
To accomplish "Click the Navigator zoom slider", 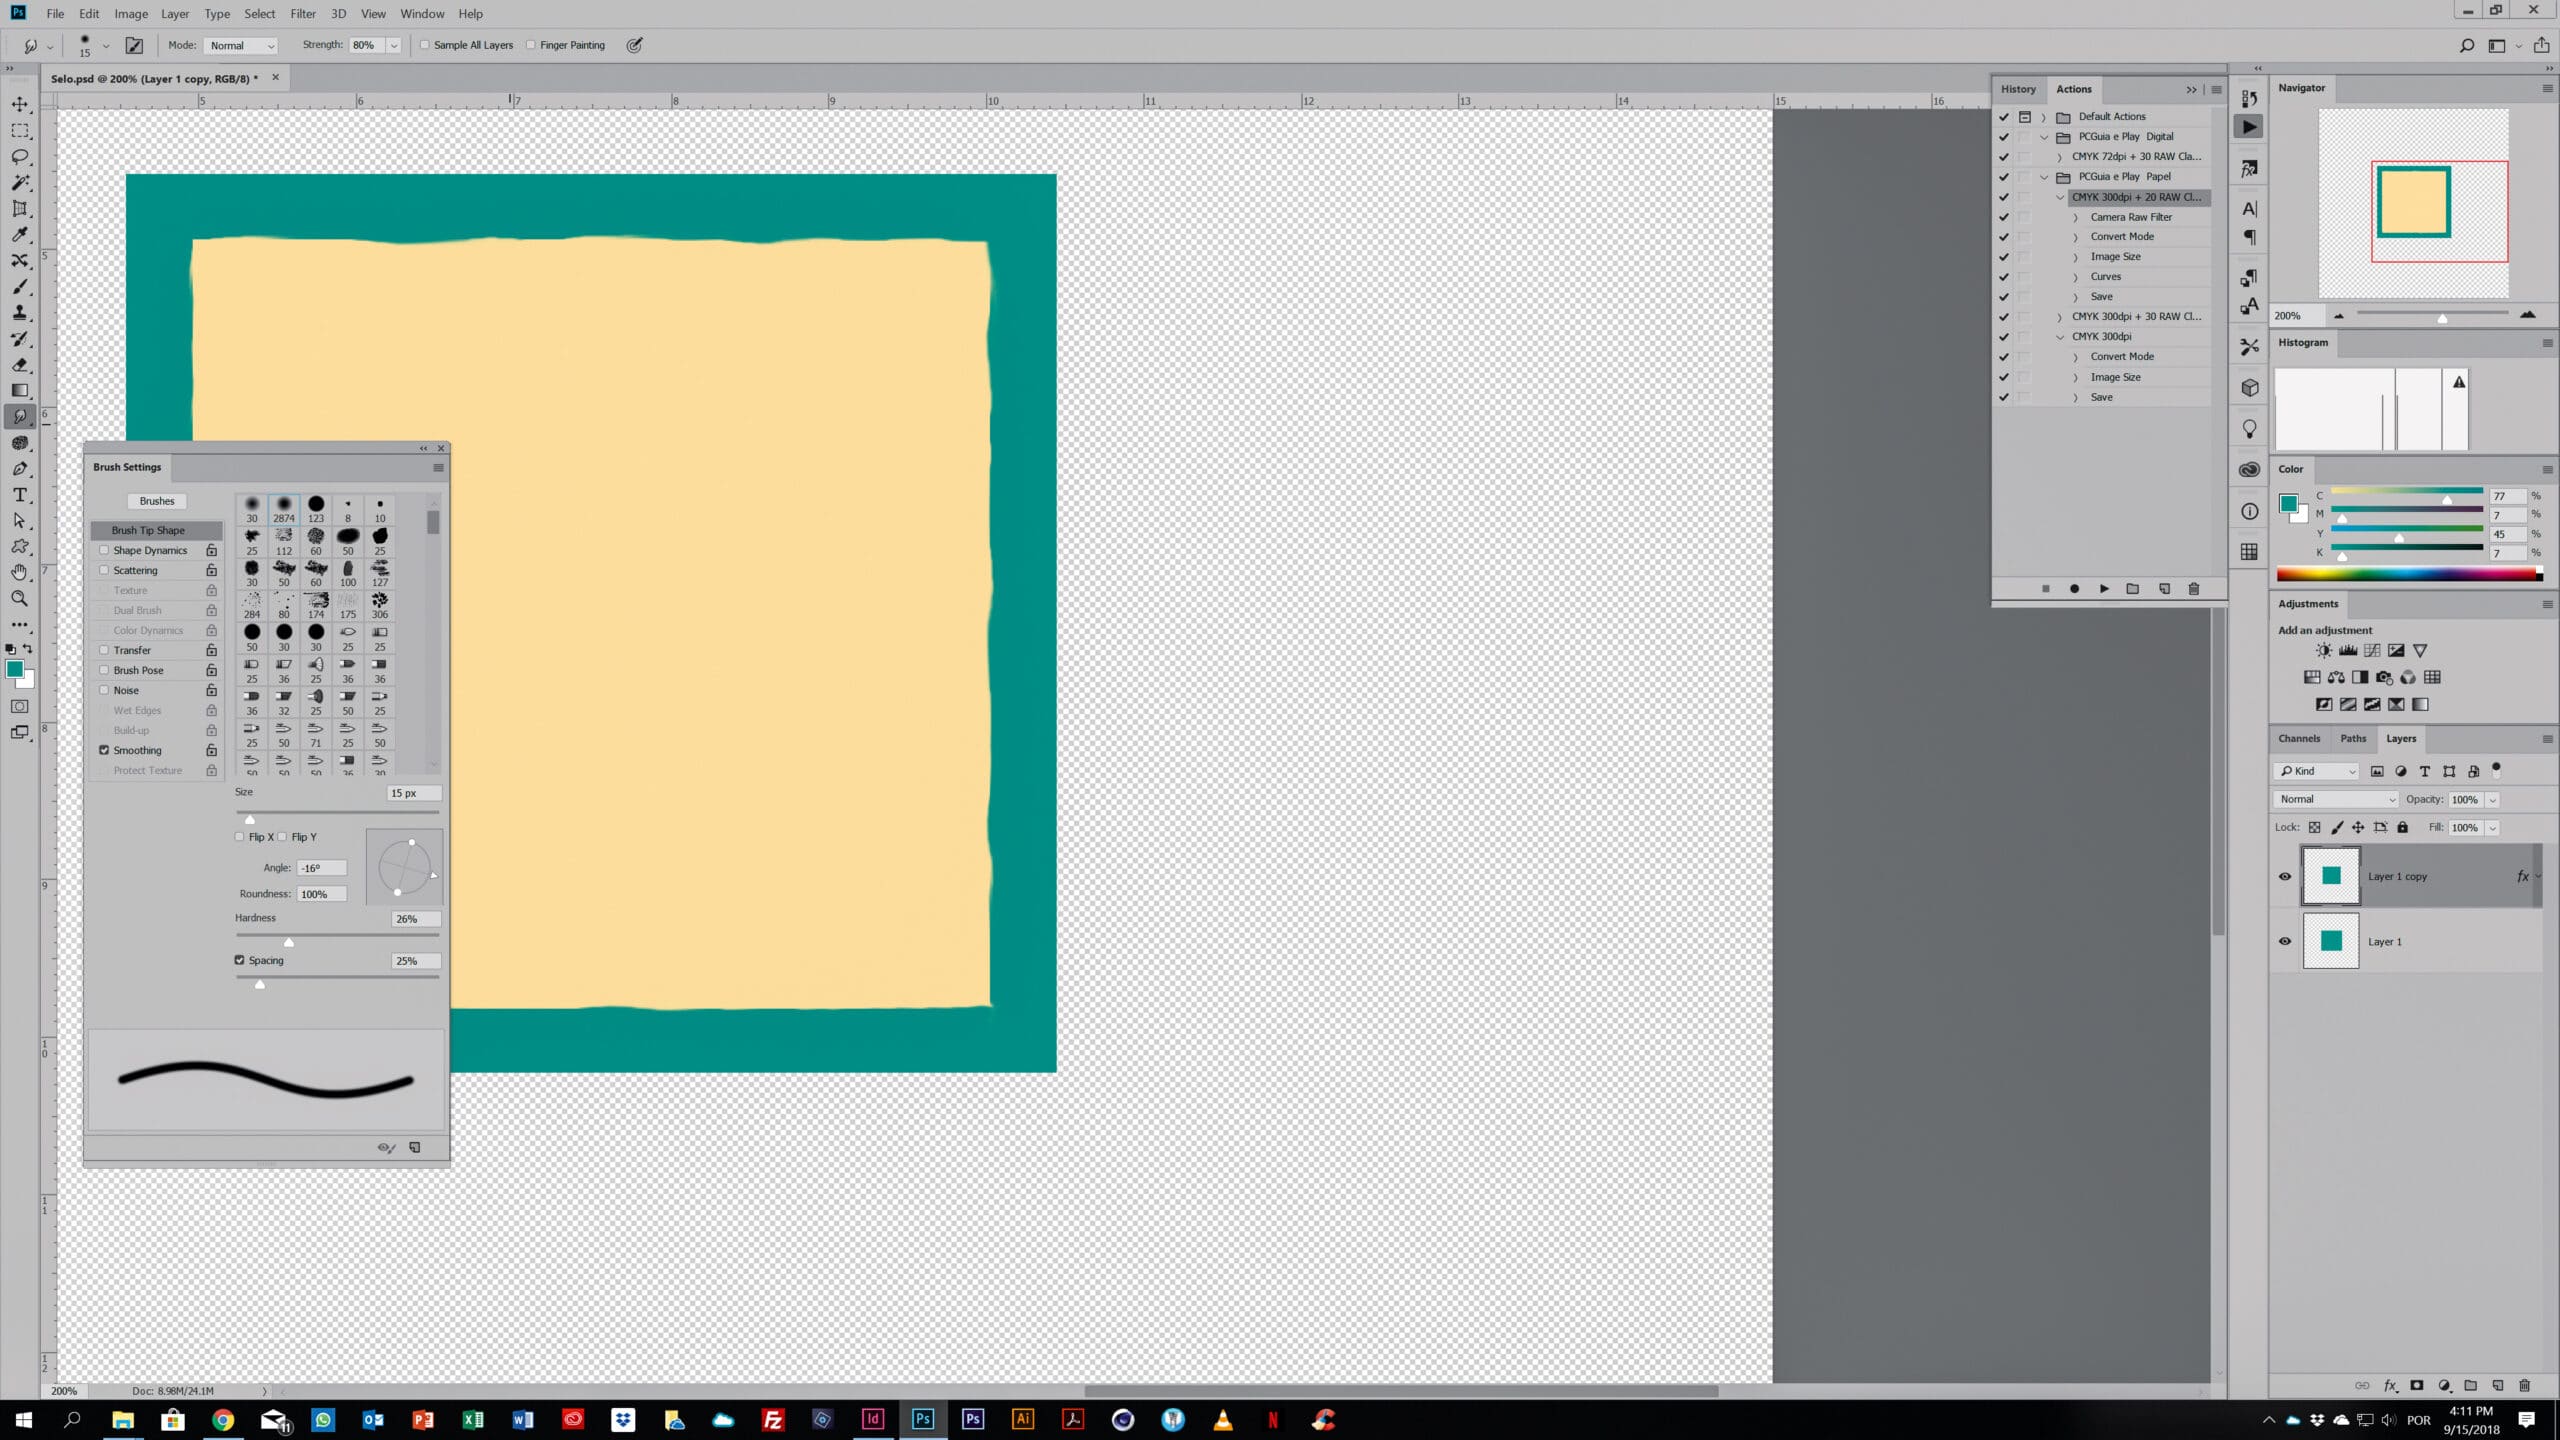I will tap(2442, 318).
